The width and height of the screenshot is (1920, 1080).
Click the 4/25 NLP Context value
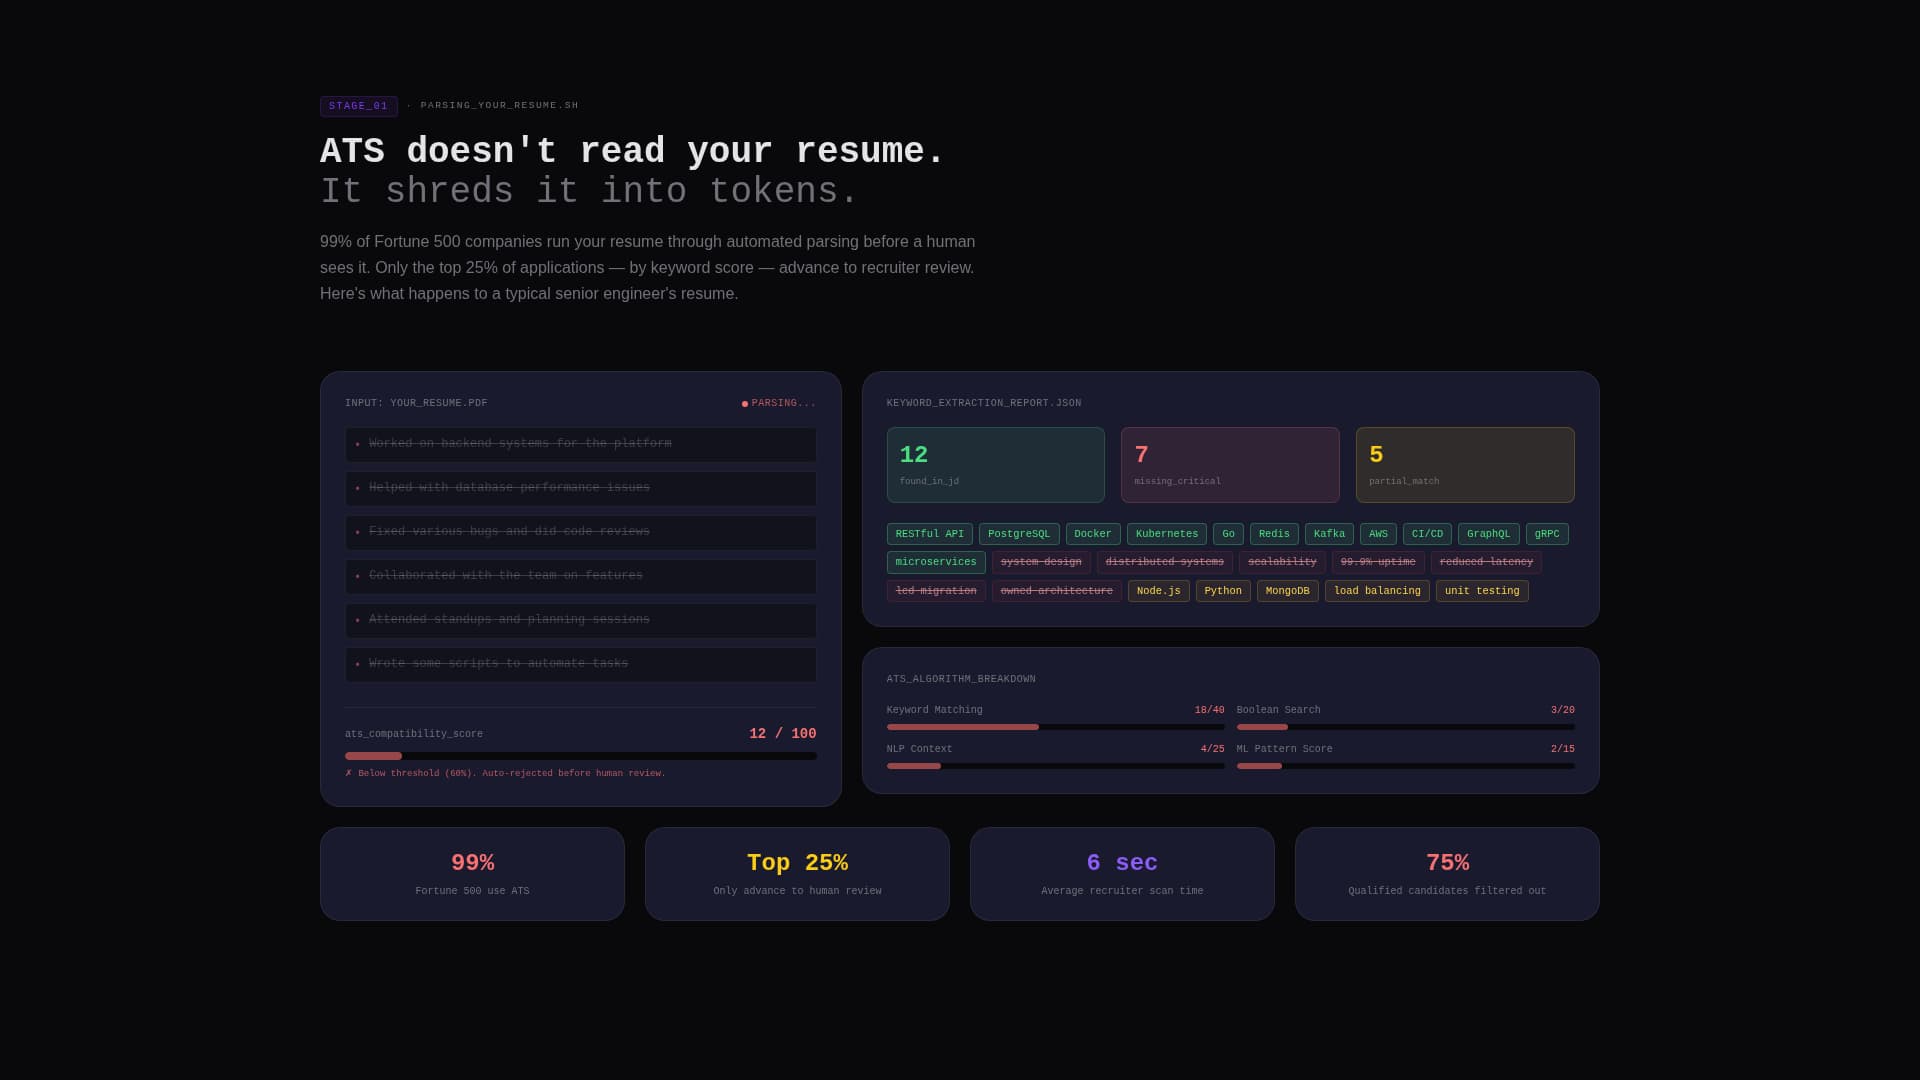tap(1212, 749)
